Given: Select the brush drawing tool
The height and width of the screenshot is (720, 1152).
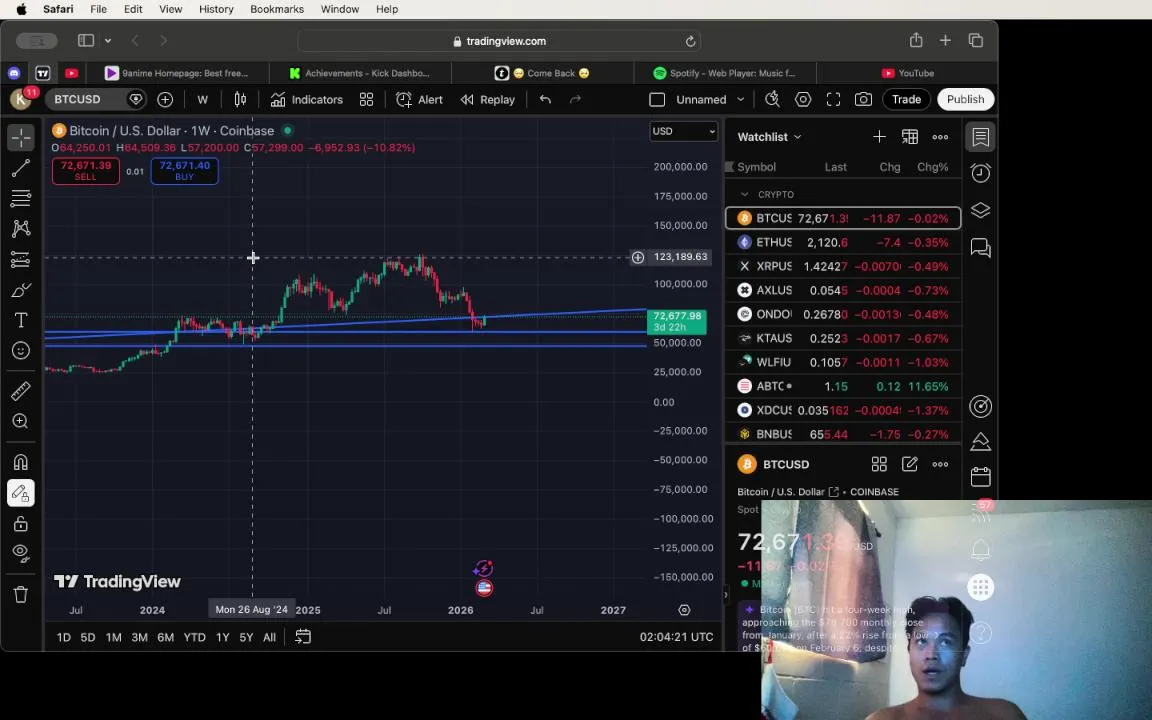Looking at the screenshot, I should (21, 290).
